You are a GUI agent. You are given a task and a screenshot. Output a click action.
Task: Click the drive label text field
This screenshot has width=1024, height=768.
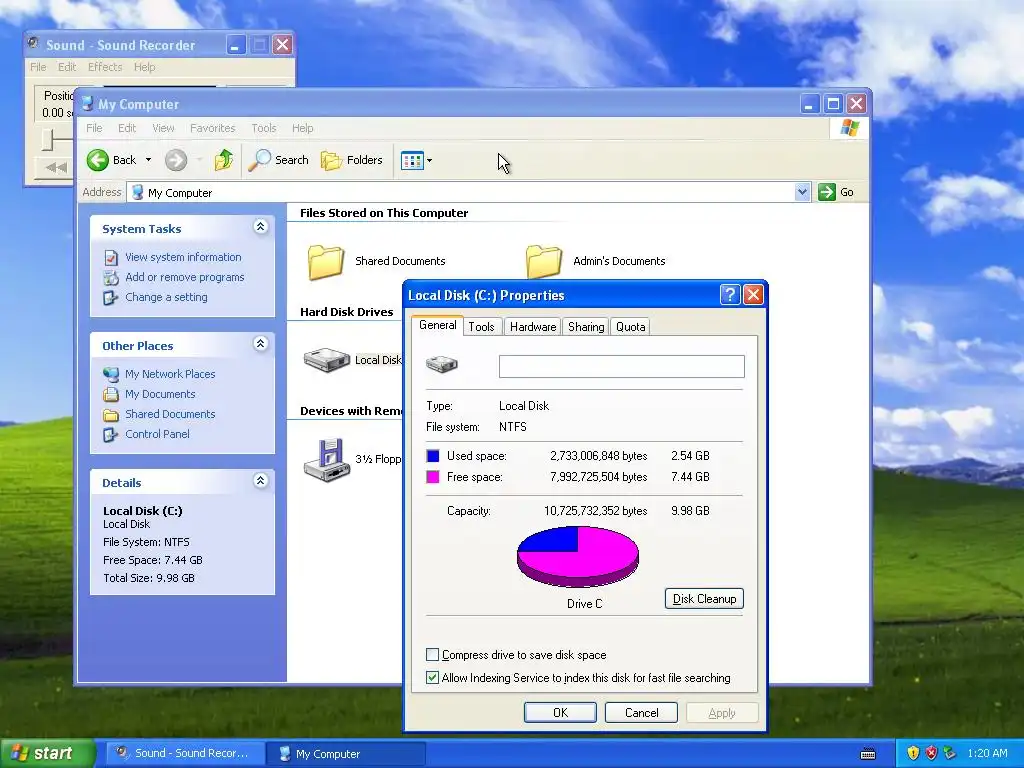click(621, 366)
